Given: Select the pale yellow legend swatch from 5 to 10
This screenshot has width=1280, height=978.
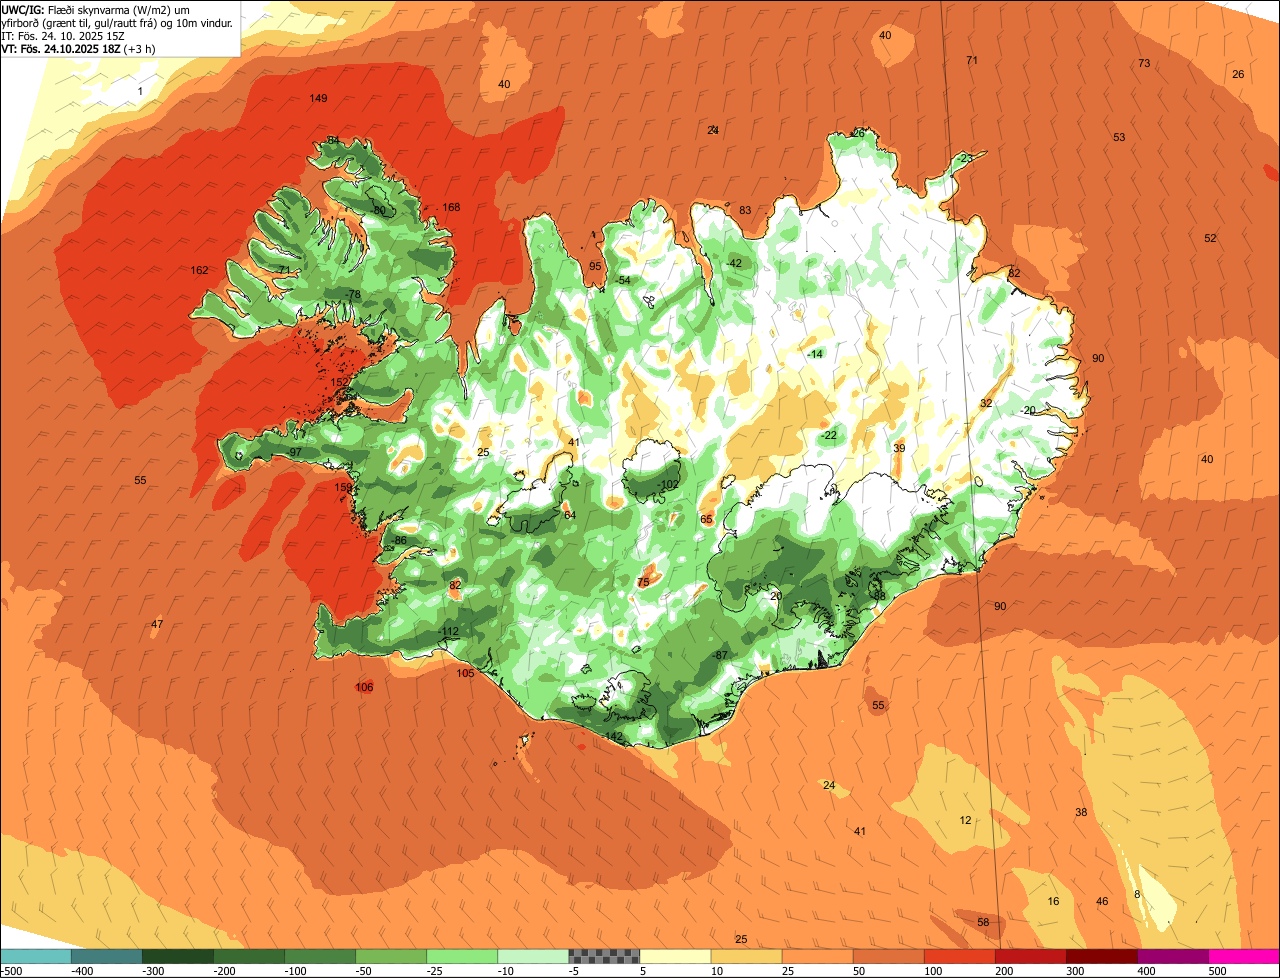Looking at the screenshot, I should pyautogui.click(x=675, y=956).
